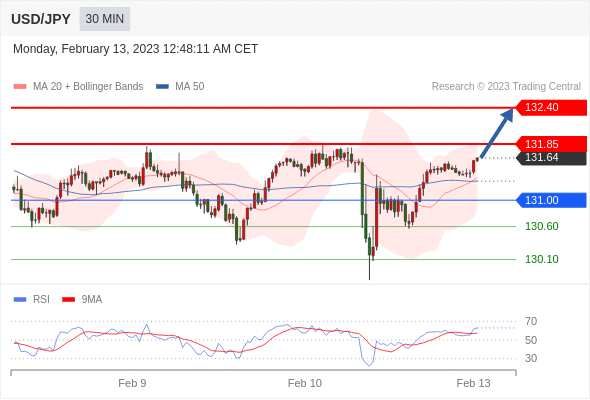Screen dimensions: 590x400
Task: Click the RSI legend label
Action: point(41,300)
